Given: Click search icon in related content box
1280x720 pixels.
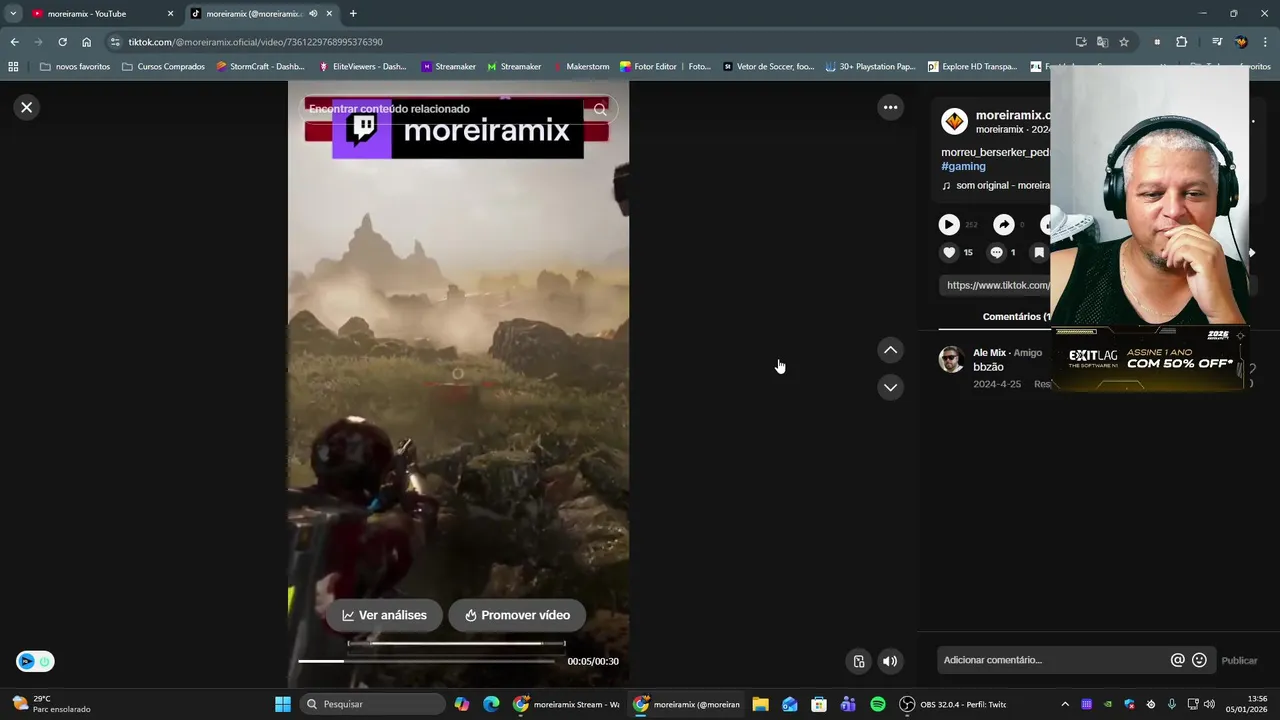Looking at the screenshot, I should (x=600, y=109).
